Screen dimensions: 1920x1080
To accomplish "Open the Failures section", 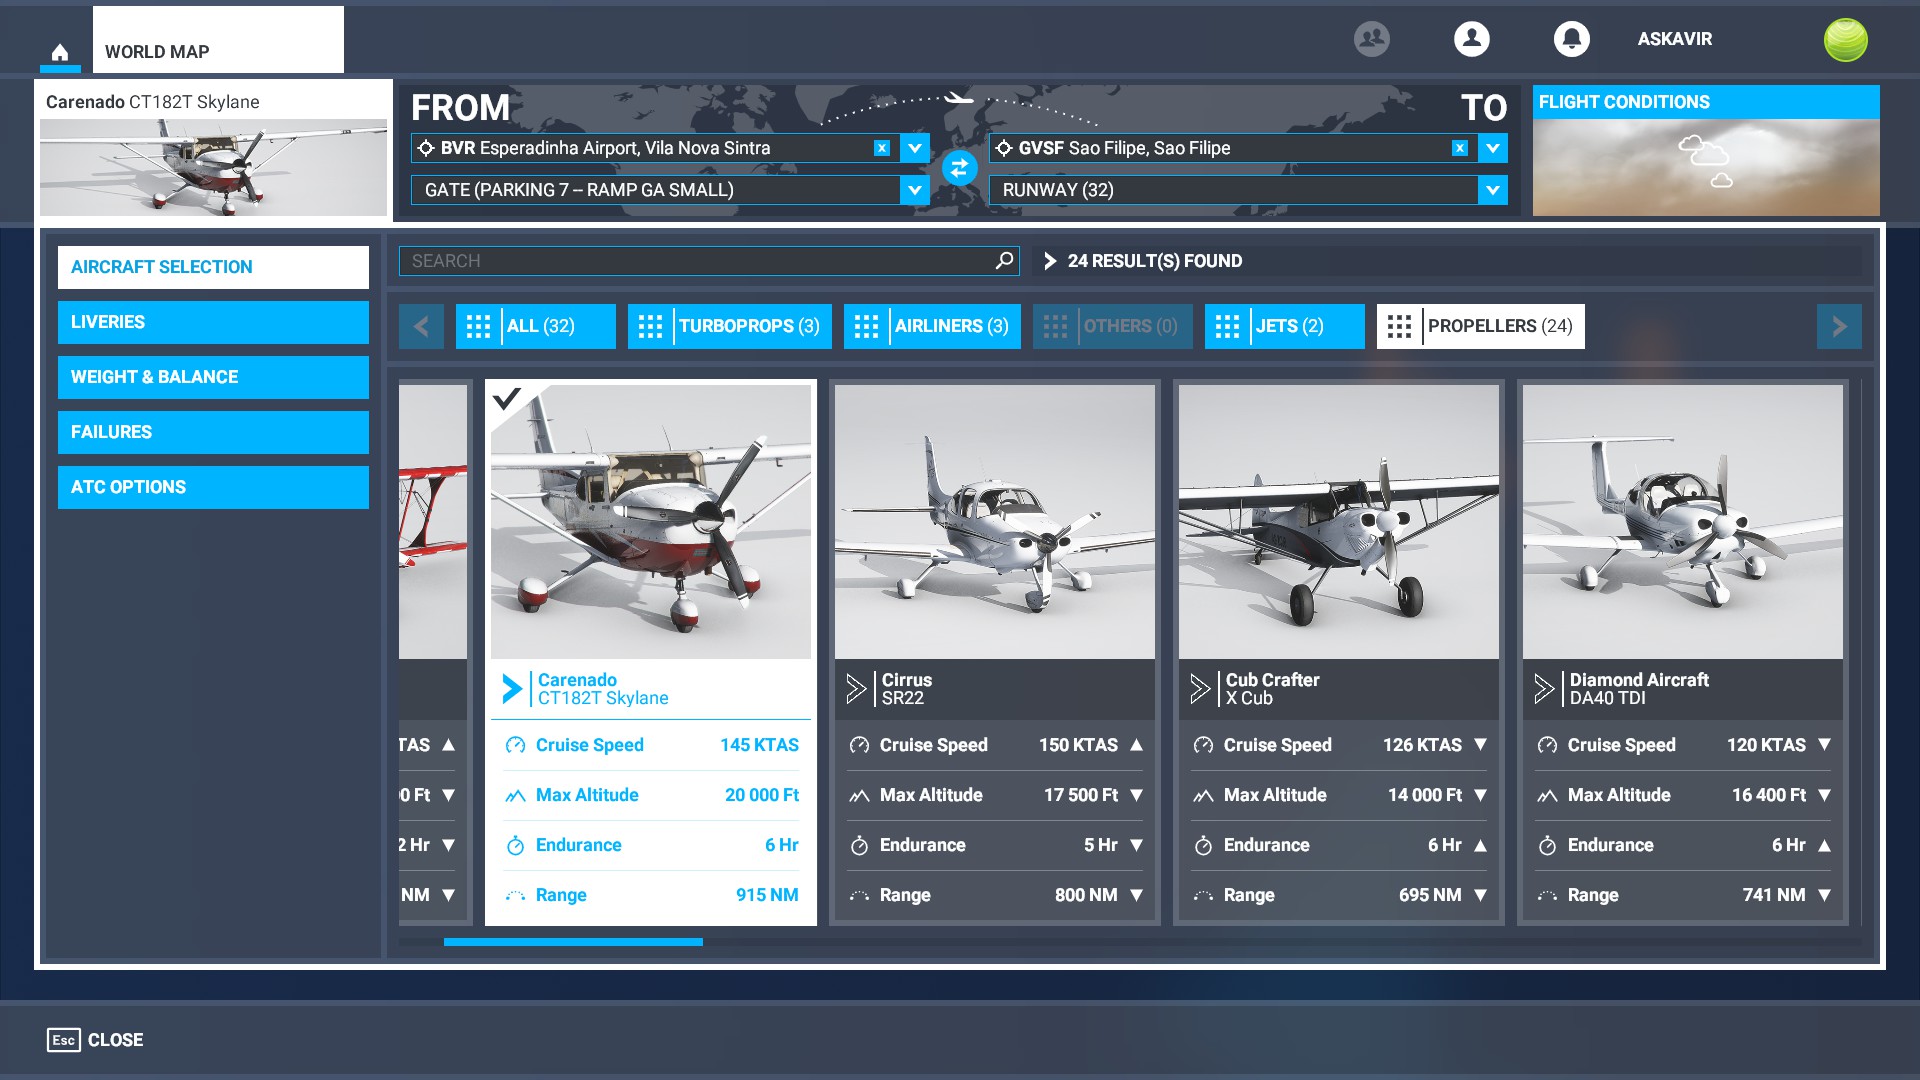I will point(213,432).
